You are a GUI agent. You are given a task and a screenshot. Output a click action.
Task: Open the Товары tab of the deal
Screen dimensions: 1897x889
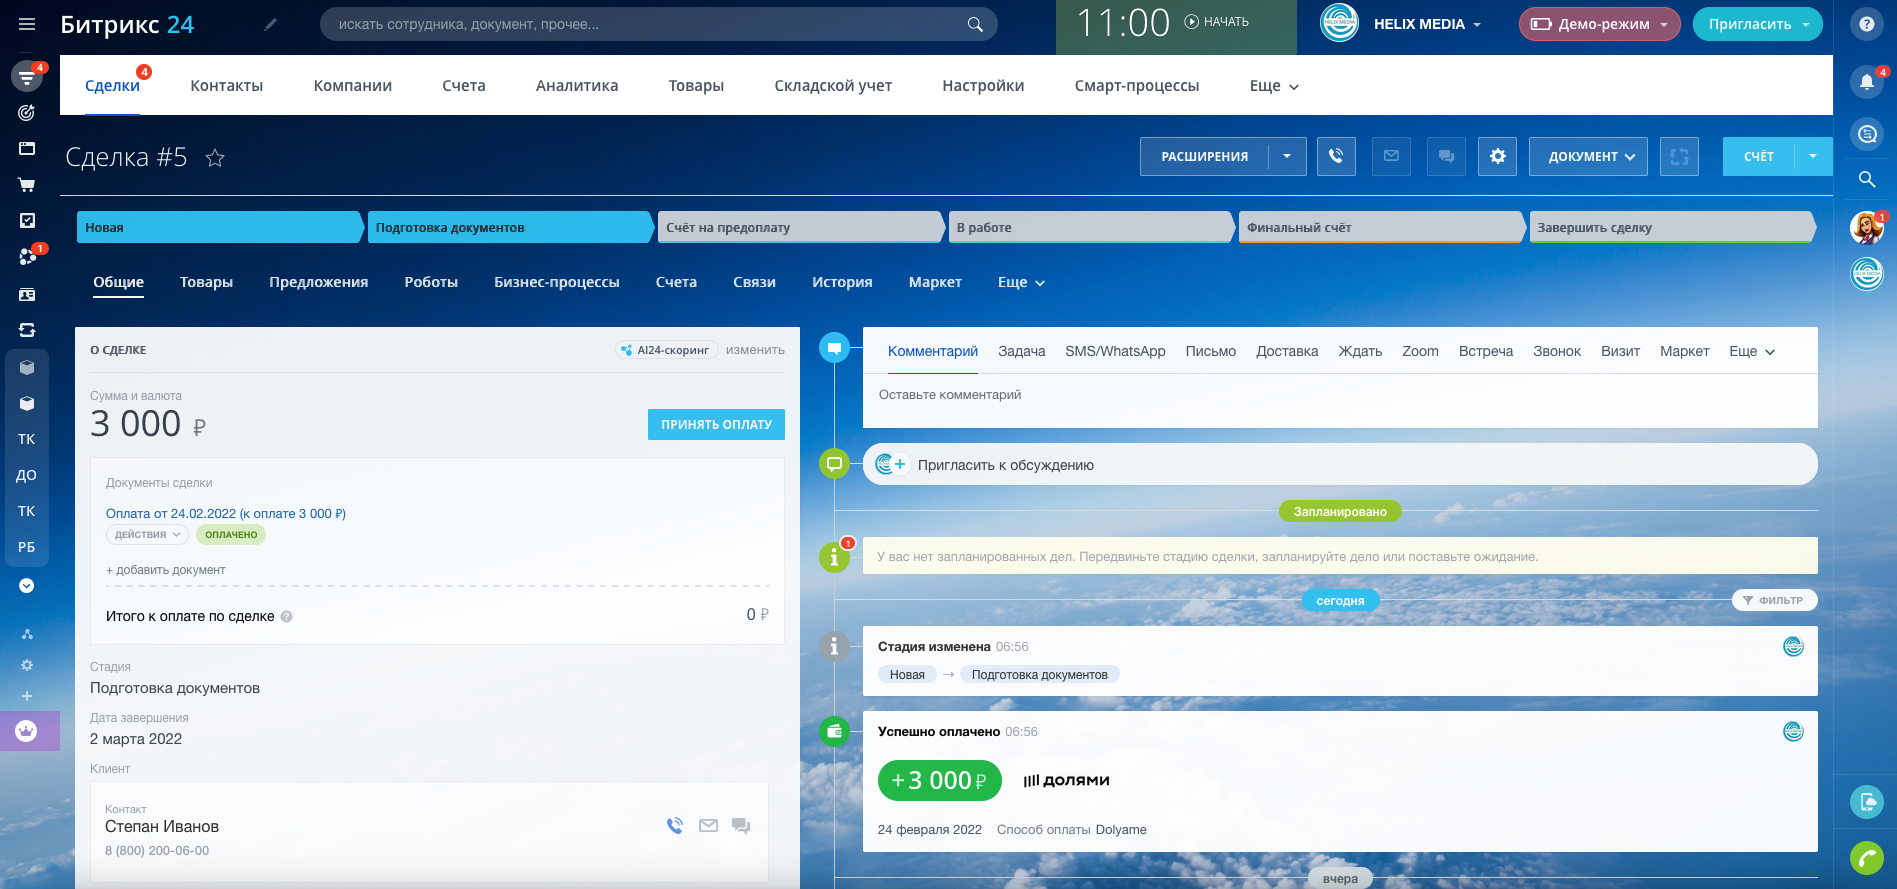pos(206,282)
